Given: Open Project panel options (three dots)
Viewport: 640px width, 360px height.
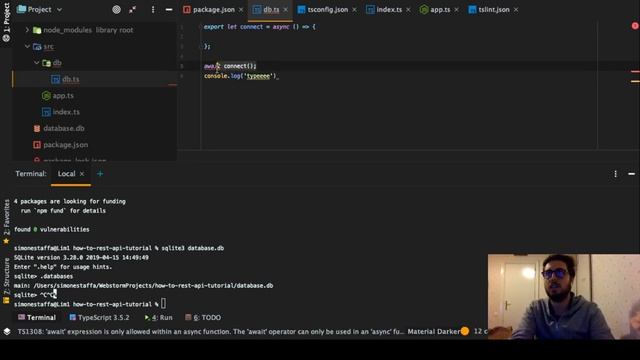Looking at the screenshot, I should tap(153, 9).
